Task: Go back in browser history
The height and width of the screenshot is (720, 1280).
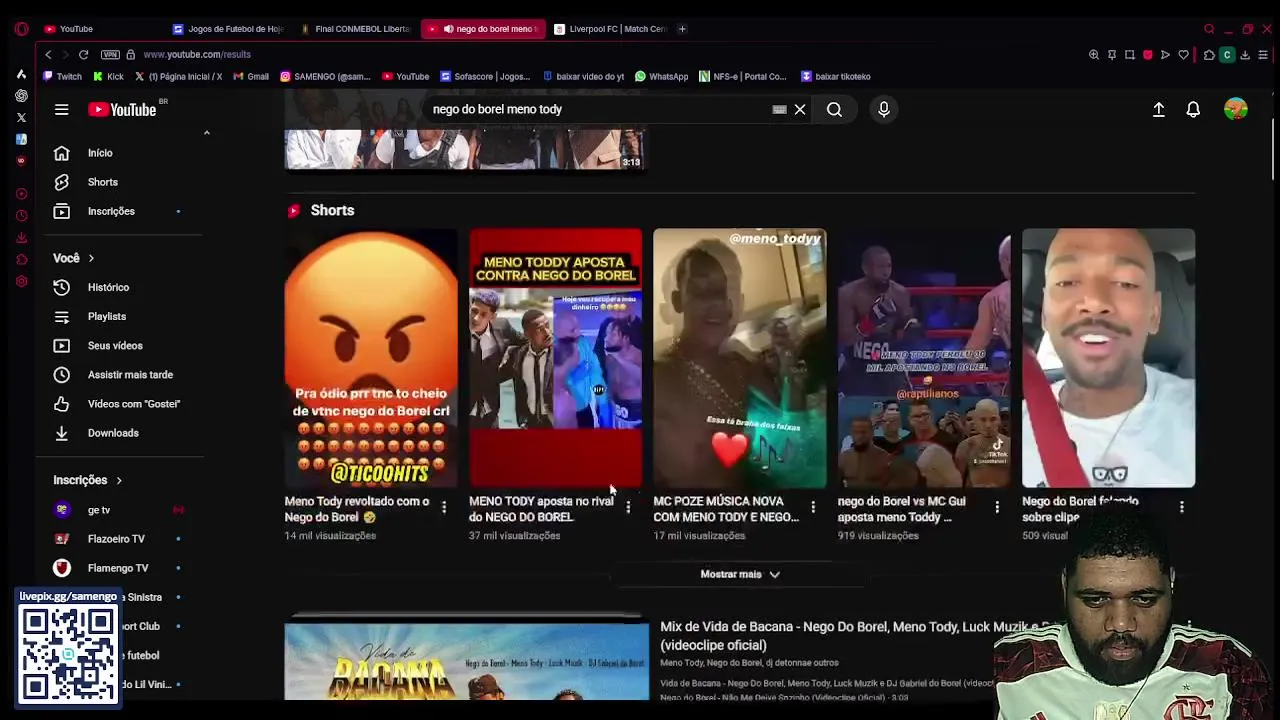Action: pyautogui.click(x=48, y=55)
